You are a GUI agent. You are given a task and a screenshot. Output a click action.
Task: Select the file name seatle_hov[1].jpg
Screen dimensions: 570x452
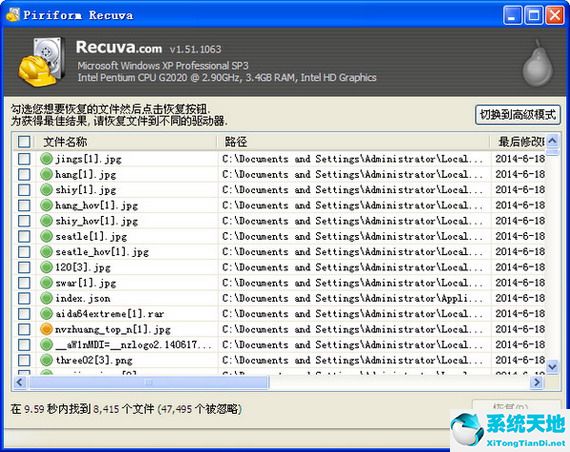[x=102, y=252]
